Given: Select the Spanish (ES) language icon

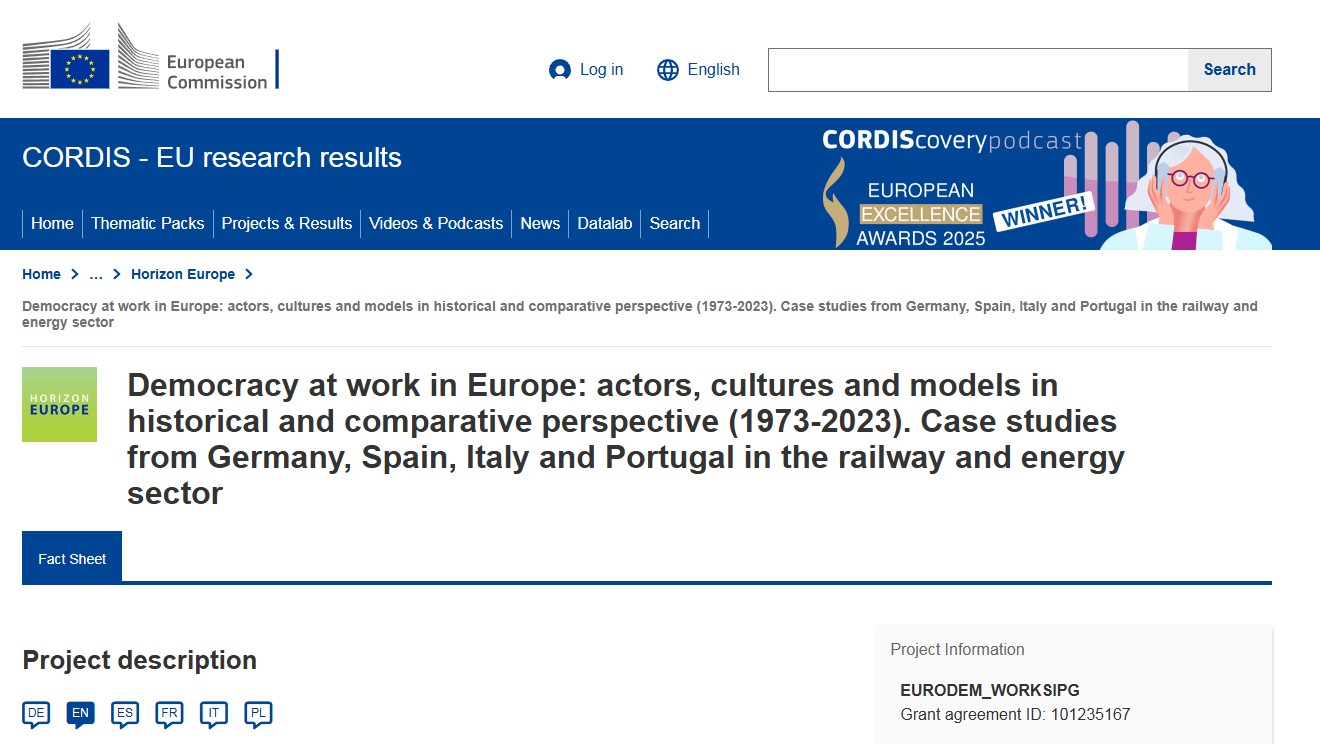Looking at the screenshot, I should 124,713.
